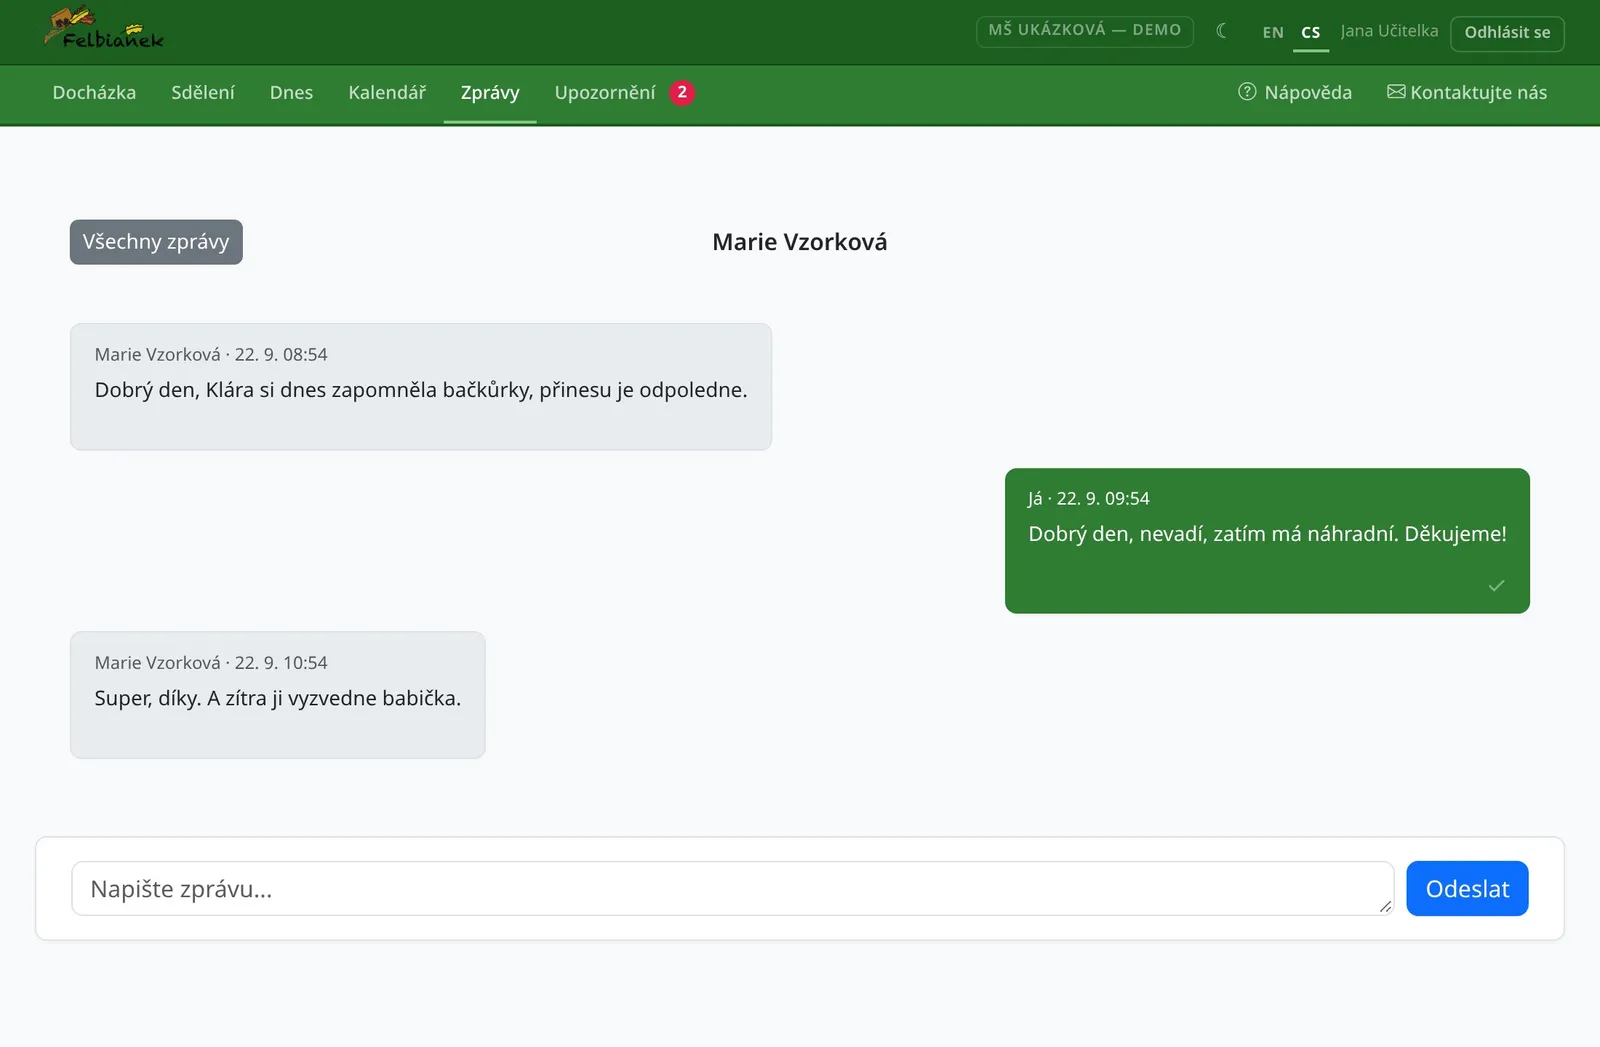Select the Zprávy tab
This screenshot has height=1047, width=1600.
(x=490, y=93)
